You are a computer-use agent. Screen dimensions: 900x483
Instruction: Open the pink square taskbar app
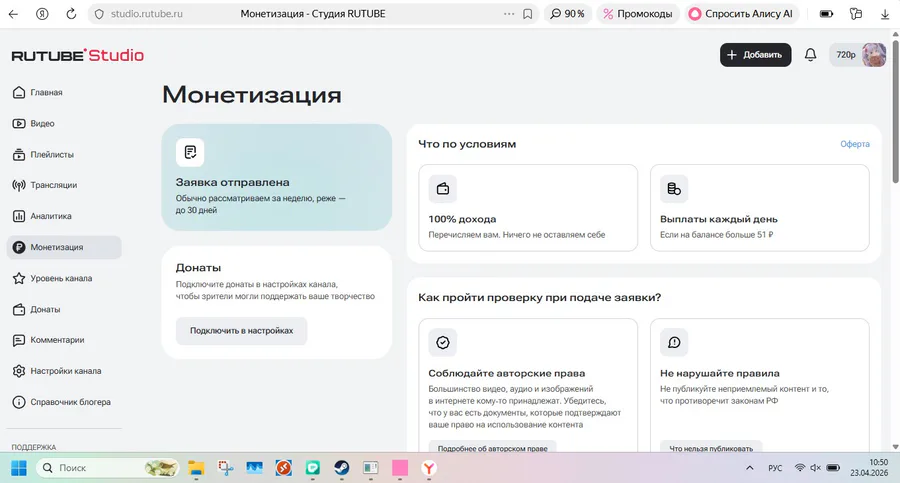(x=400, y=468)
